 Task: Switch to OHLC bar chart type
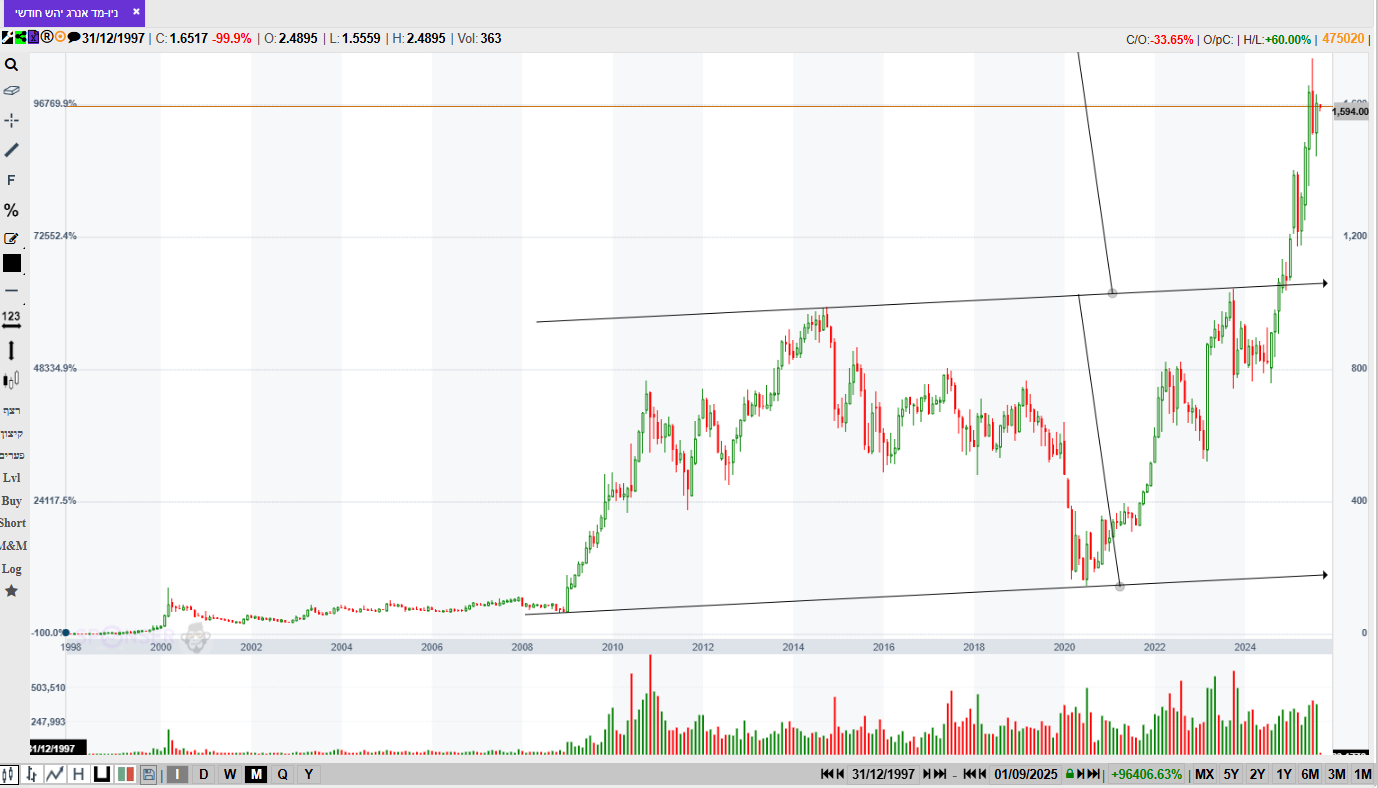point(32,774)
